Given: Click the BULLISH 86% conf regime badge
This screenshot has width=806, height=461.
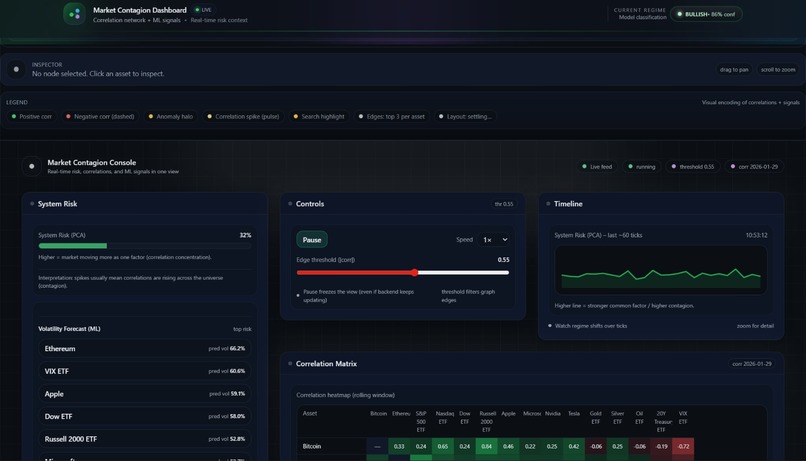Looking at the screenshot, I should pyautogui.click(x=706, y=14).
